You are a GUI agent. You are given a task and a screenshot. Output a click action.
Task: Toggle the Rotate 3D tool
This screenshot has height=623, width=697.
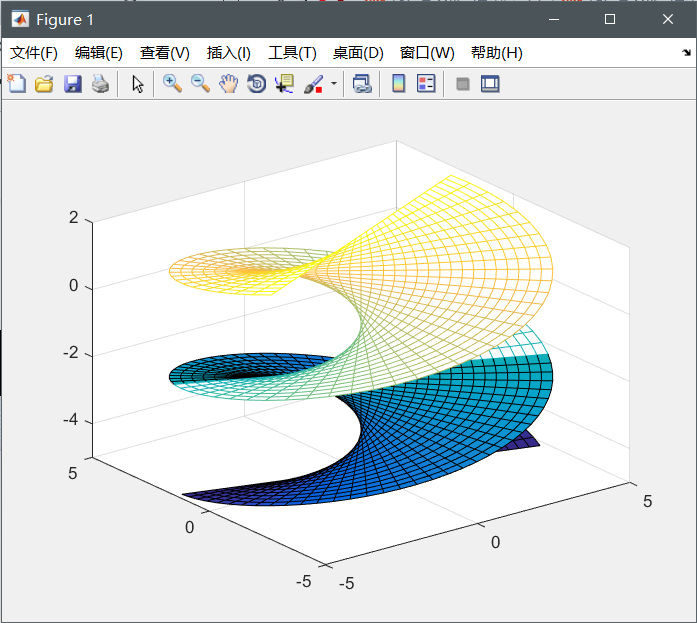tap(256, 84)
